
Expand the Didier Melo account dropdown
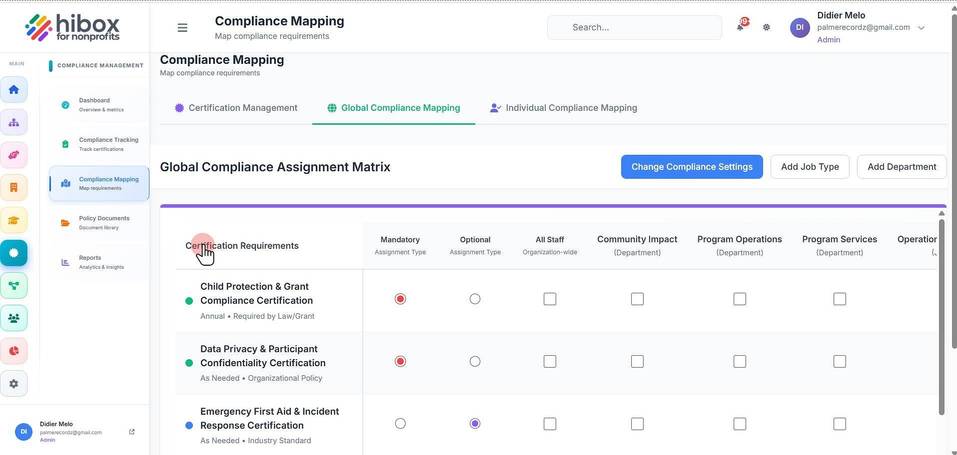click(921, 28)
